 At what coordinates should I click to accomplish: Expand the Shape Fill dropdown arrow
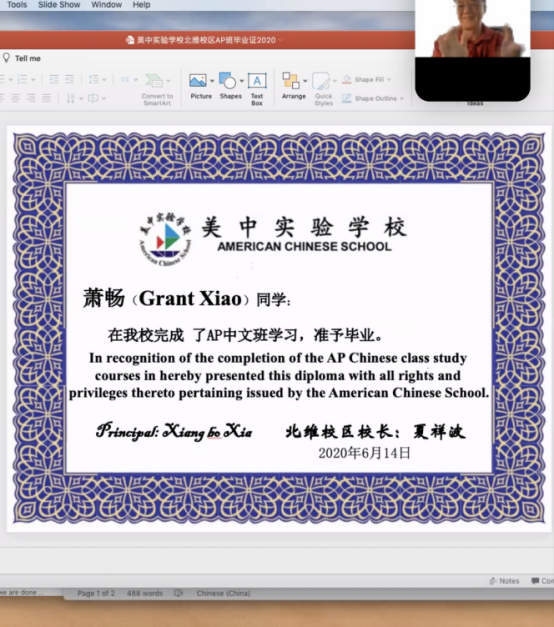389,80
